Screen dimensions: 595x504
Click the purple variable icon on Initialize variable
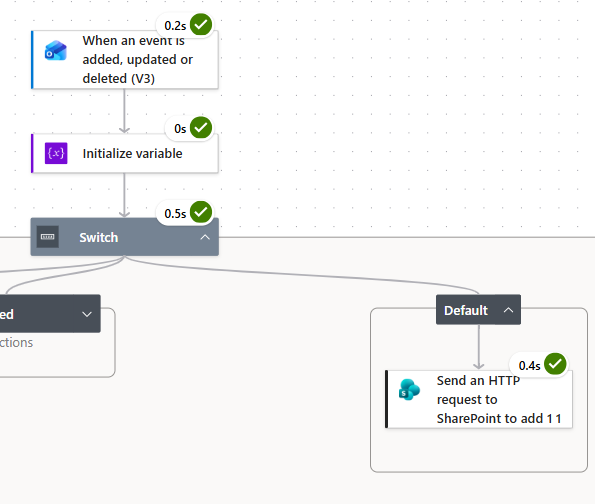(56, 153)
